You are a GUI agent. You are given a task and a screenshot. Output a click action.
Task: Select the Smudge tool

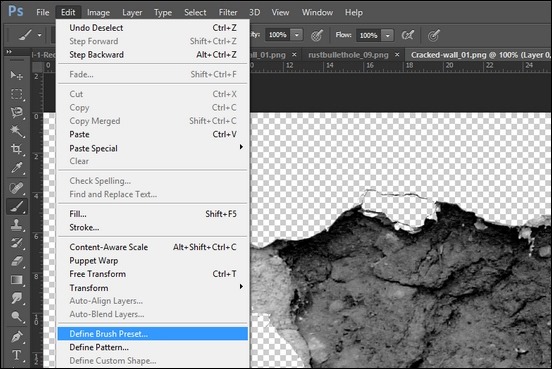[x=16, y=298]
